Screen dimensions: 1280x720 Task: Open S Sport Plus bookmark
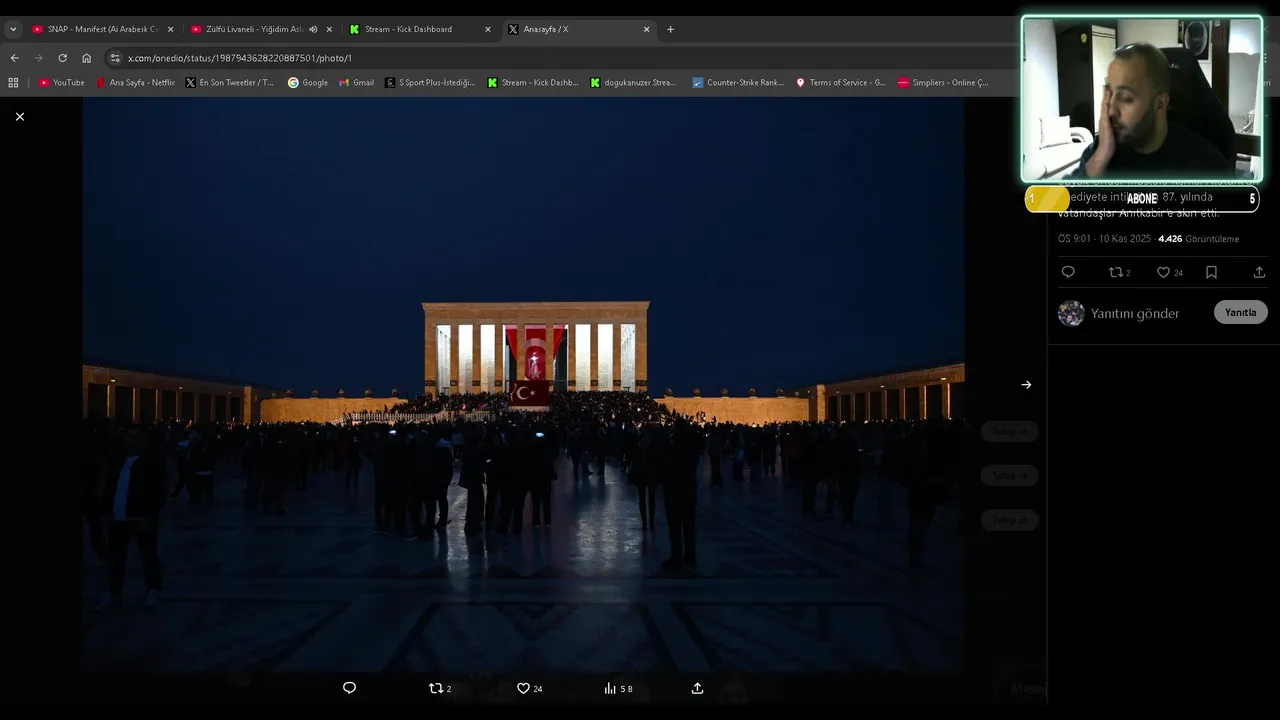431,83
